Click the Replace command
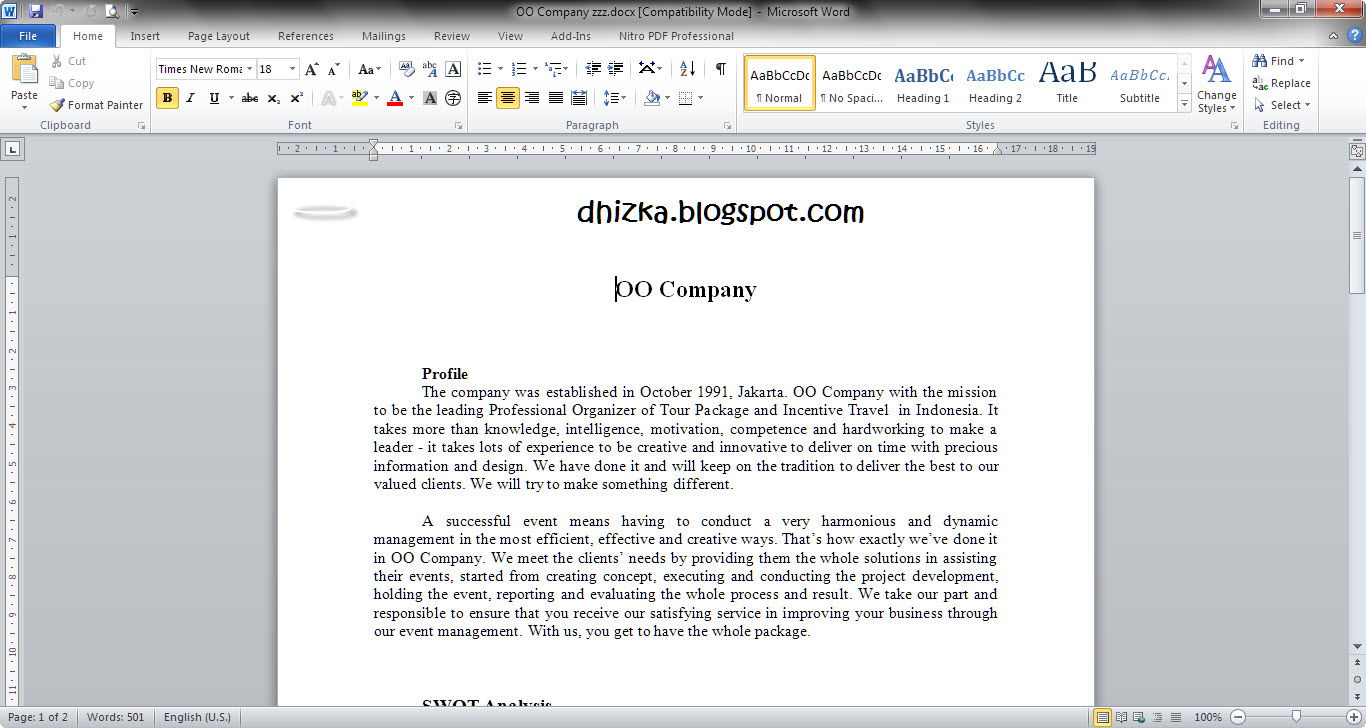The height and width of the screenshot is (728, 1366). [1282, 83]
